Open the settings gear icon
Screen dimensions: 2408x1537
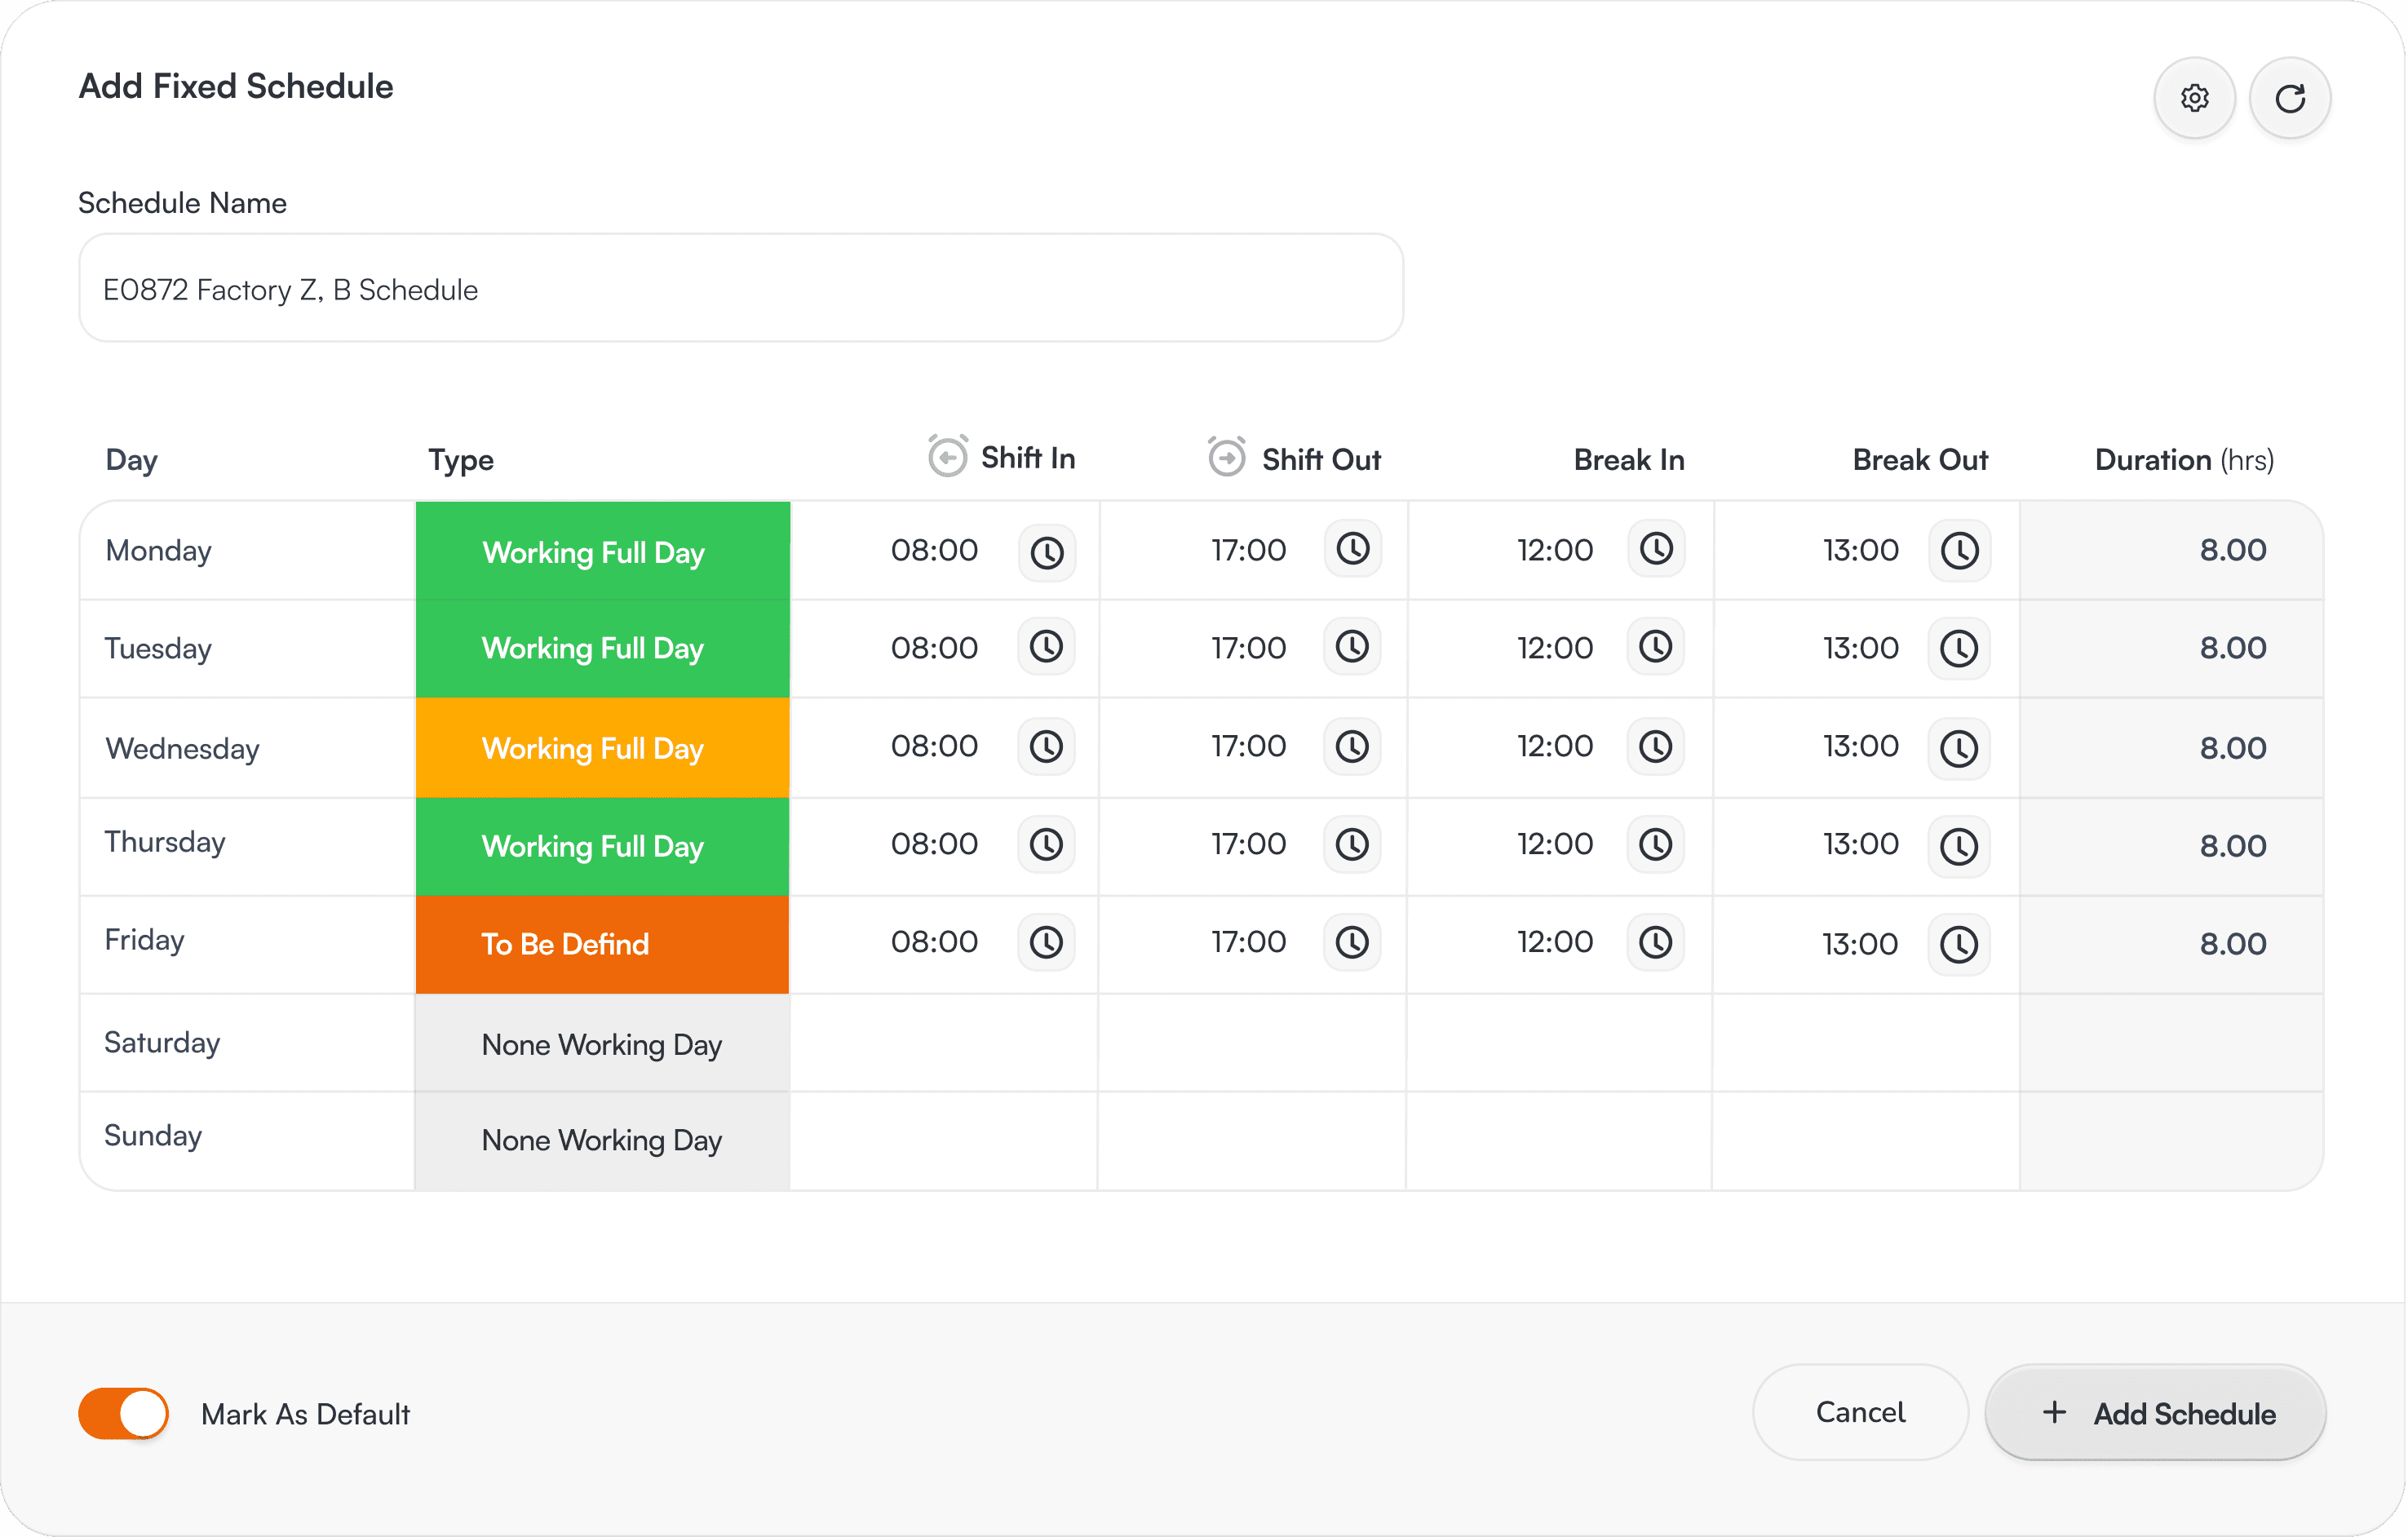coord(2194,98)
